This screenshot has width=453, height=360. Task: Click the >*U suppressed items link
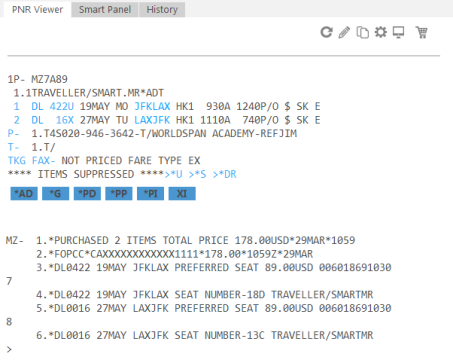173,174
